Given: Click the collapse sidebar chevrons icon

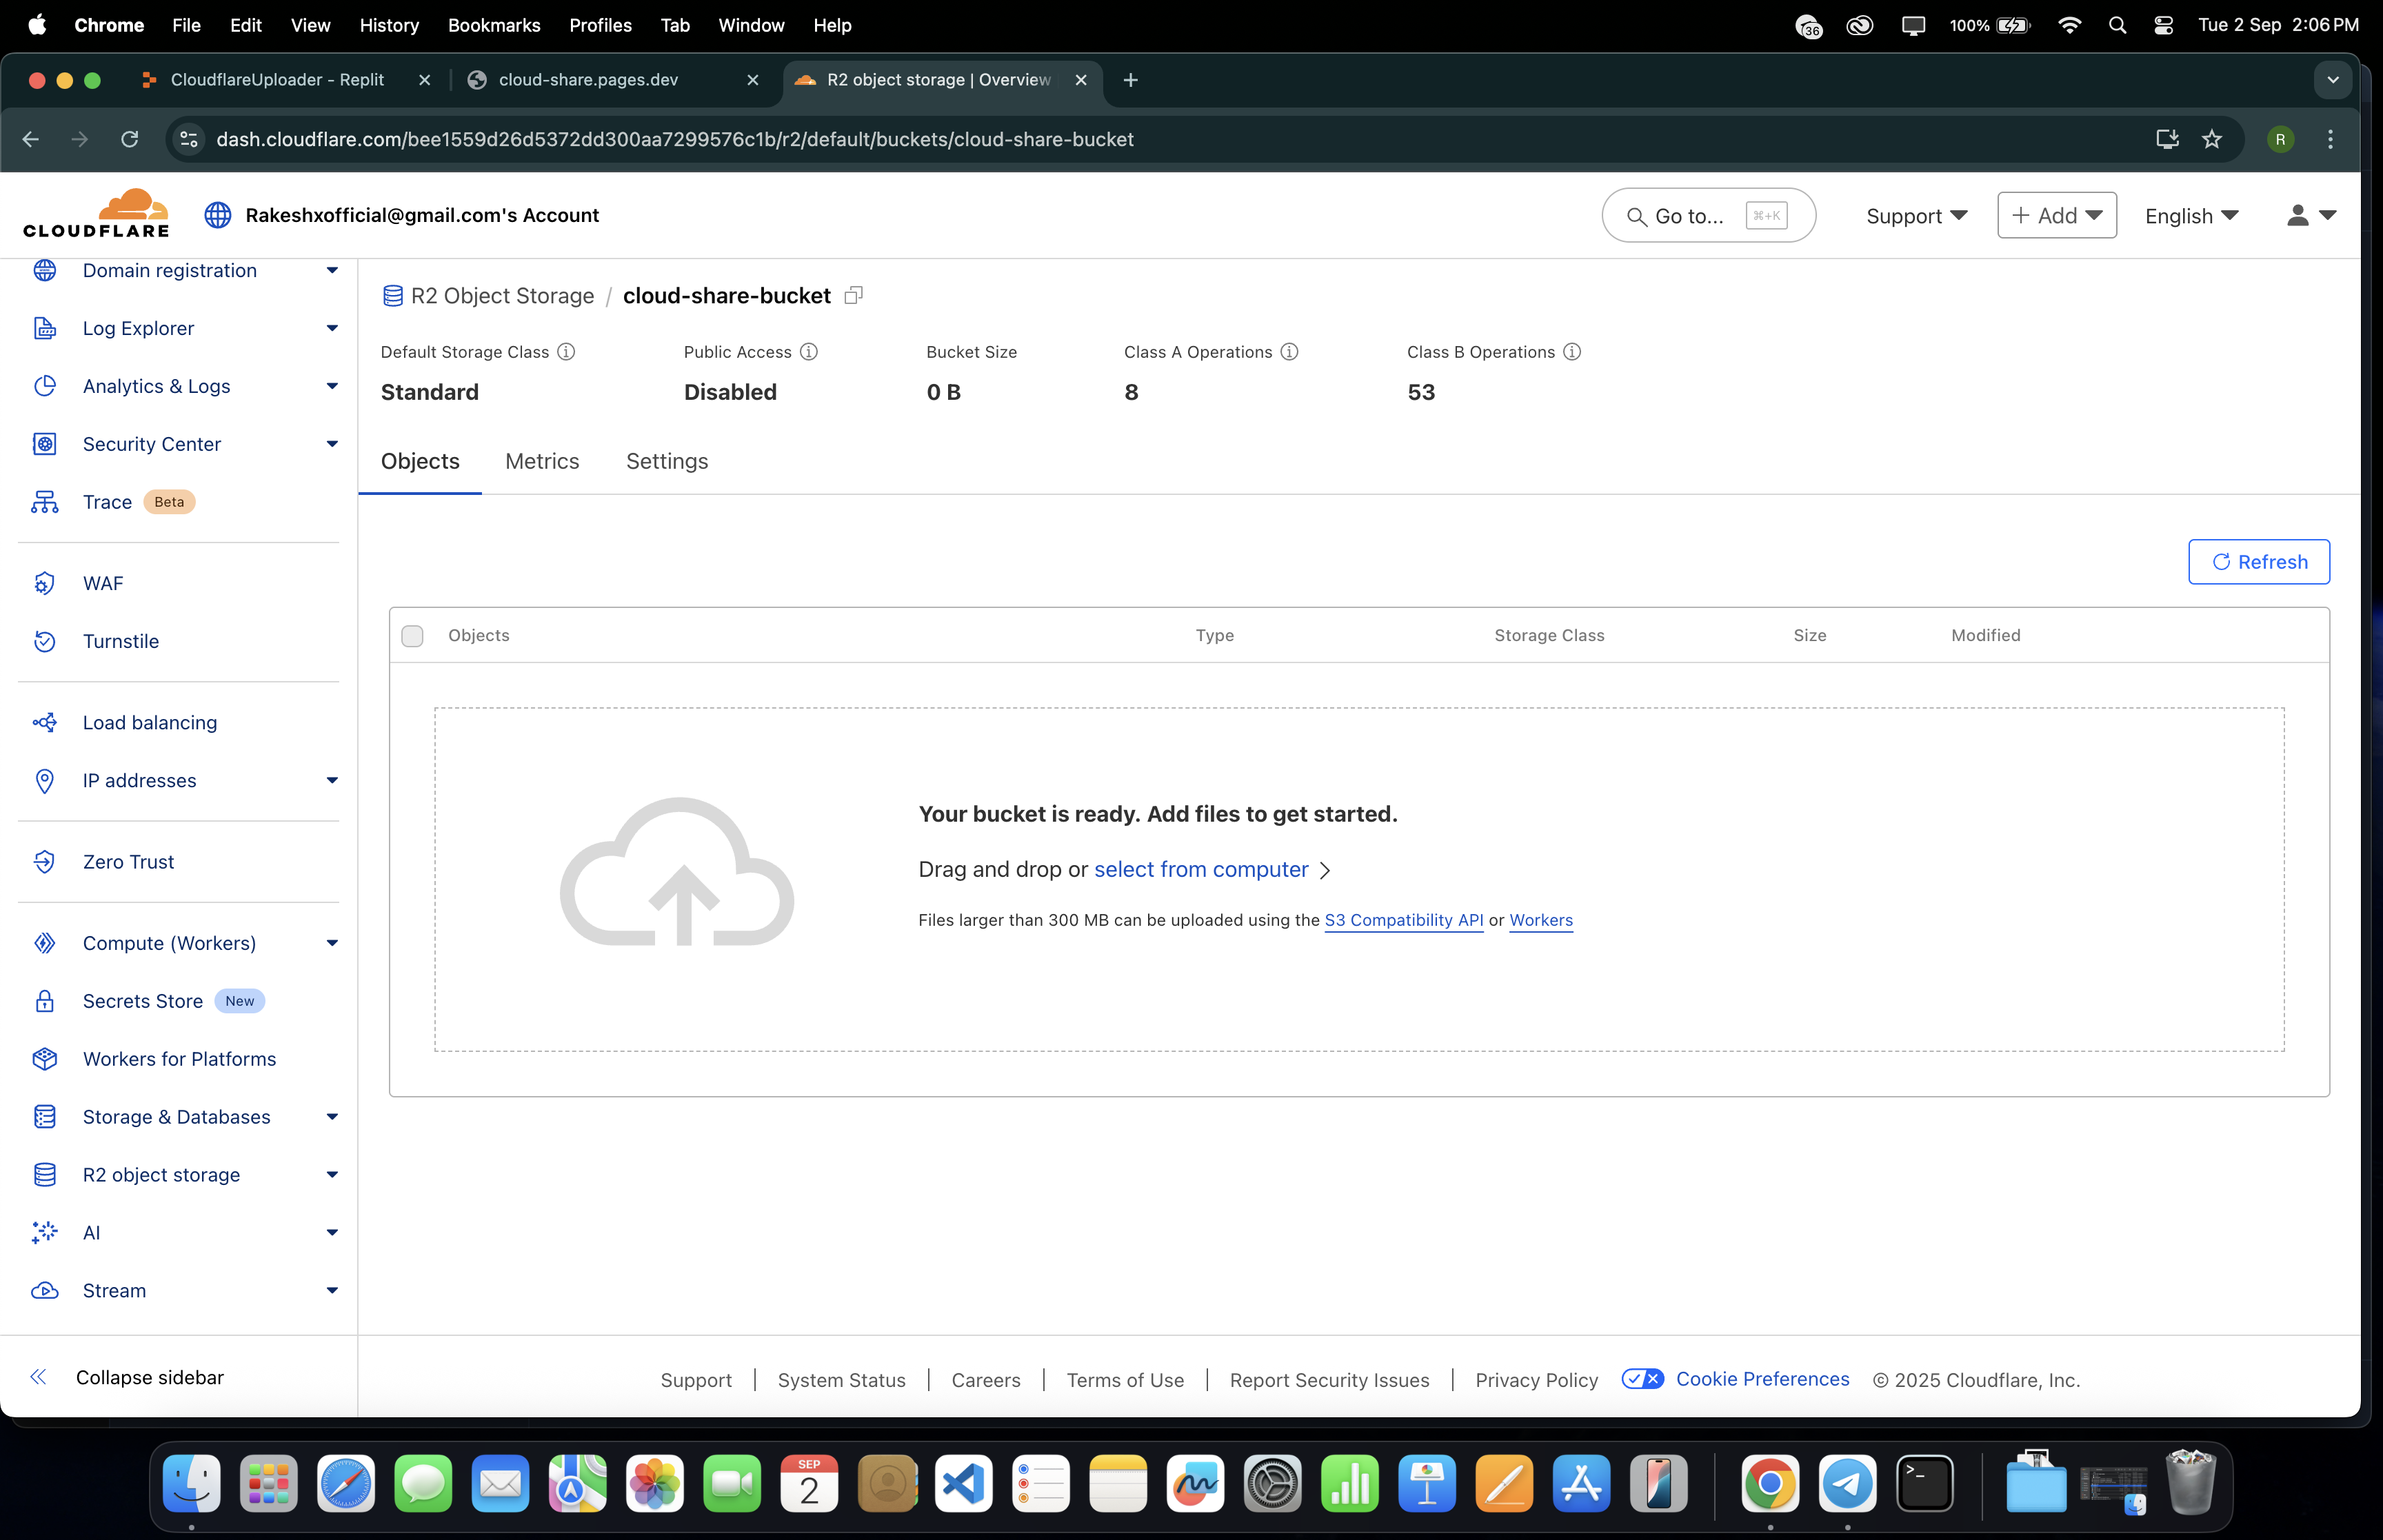Looking at the screenshot, I should click(x=38, y=1377).
